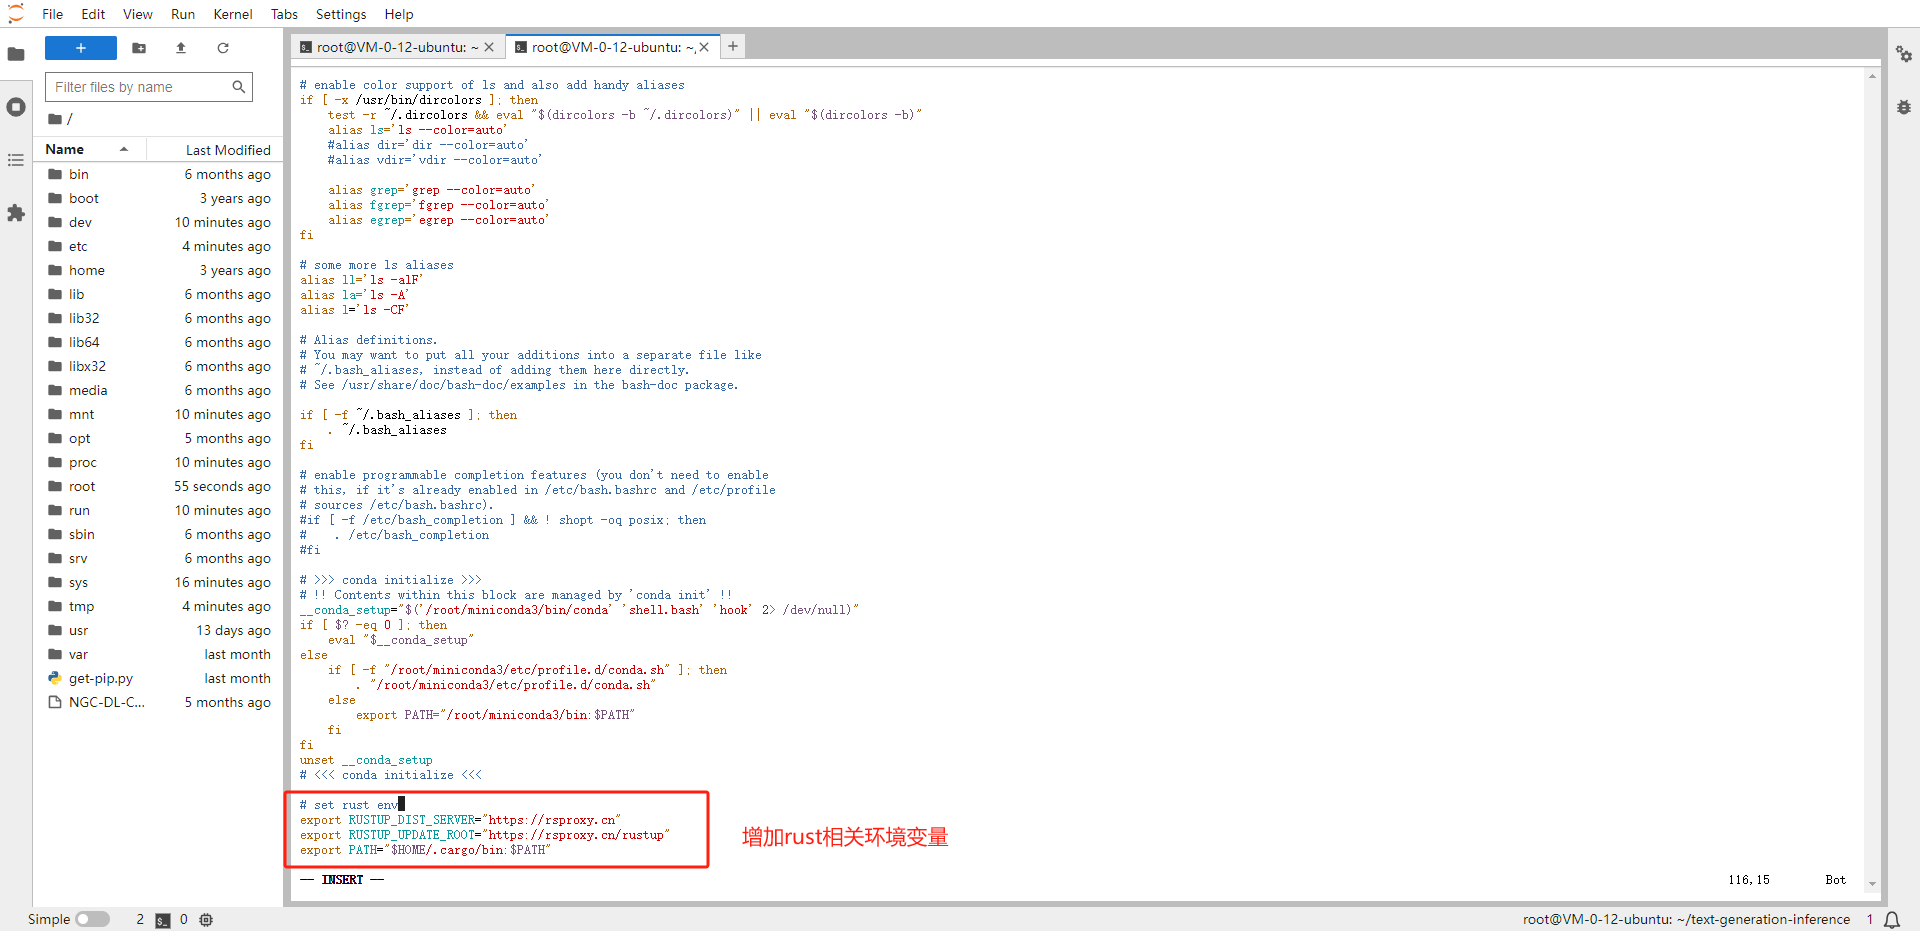Open the Table of Contents panel
The image size is (1920, 931).
[16, 160]
